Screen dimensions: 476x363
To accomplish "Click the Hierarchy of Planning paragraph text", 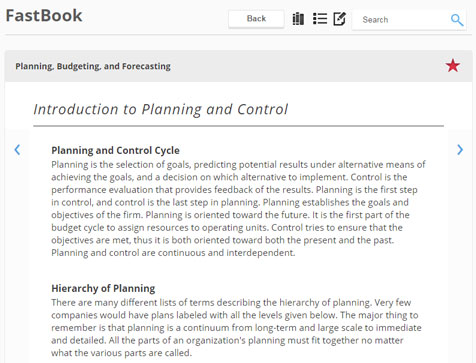I will [x=236, y=328].
